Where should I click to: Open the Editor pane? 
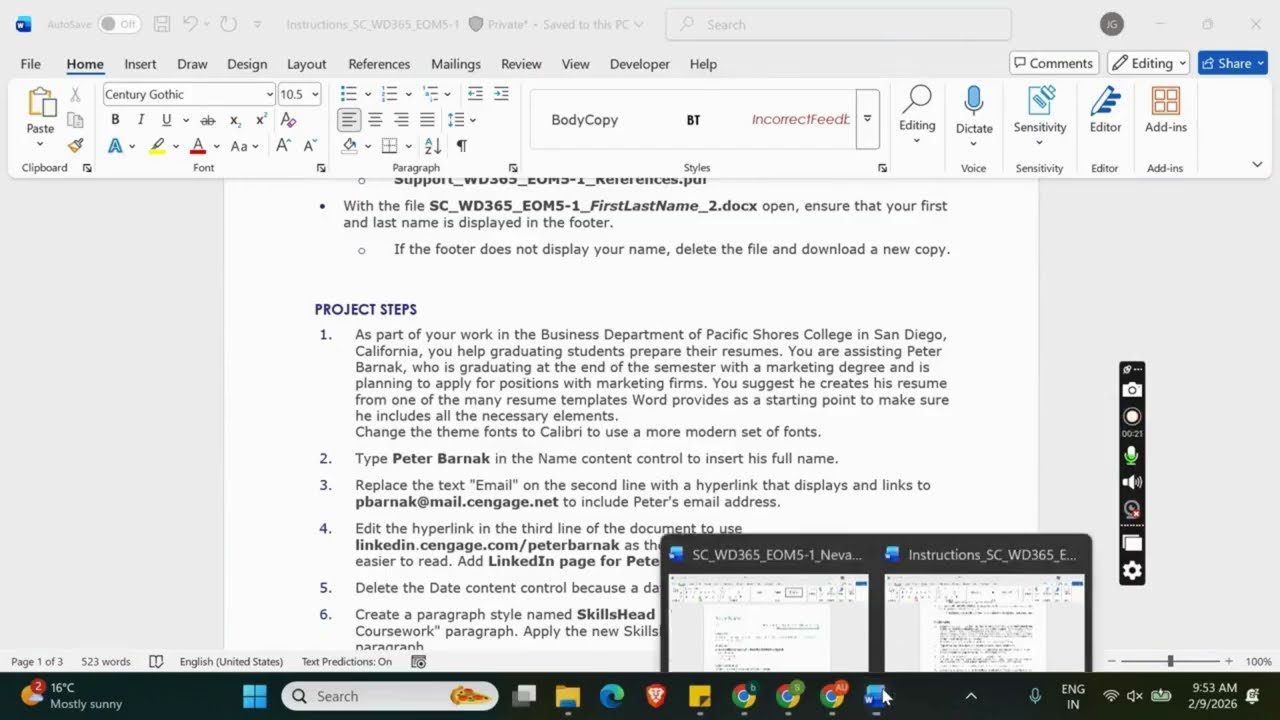pos(1105,110)
